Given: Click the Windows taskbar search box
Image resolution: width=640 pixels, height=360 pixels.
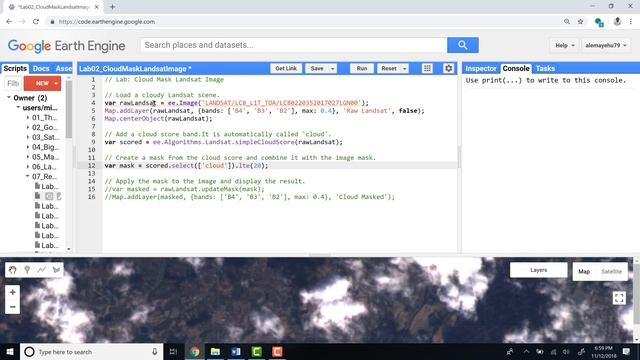Looking at the screenshot, I should (91, 351).
